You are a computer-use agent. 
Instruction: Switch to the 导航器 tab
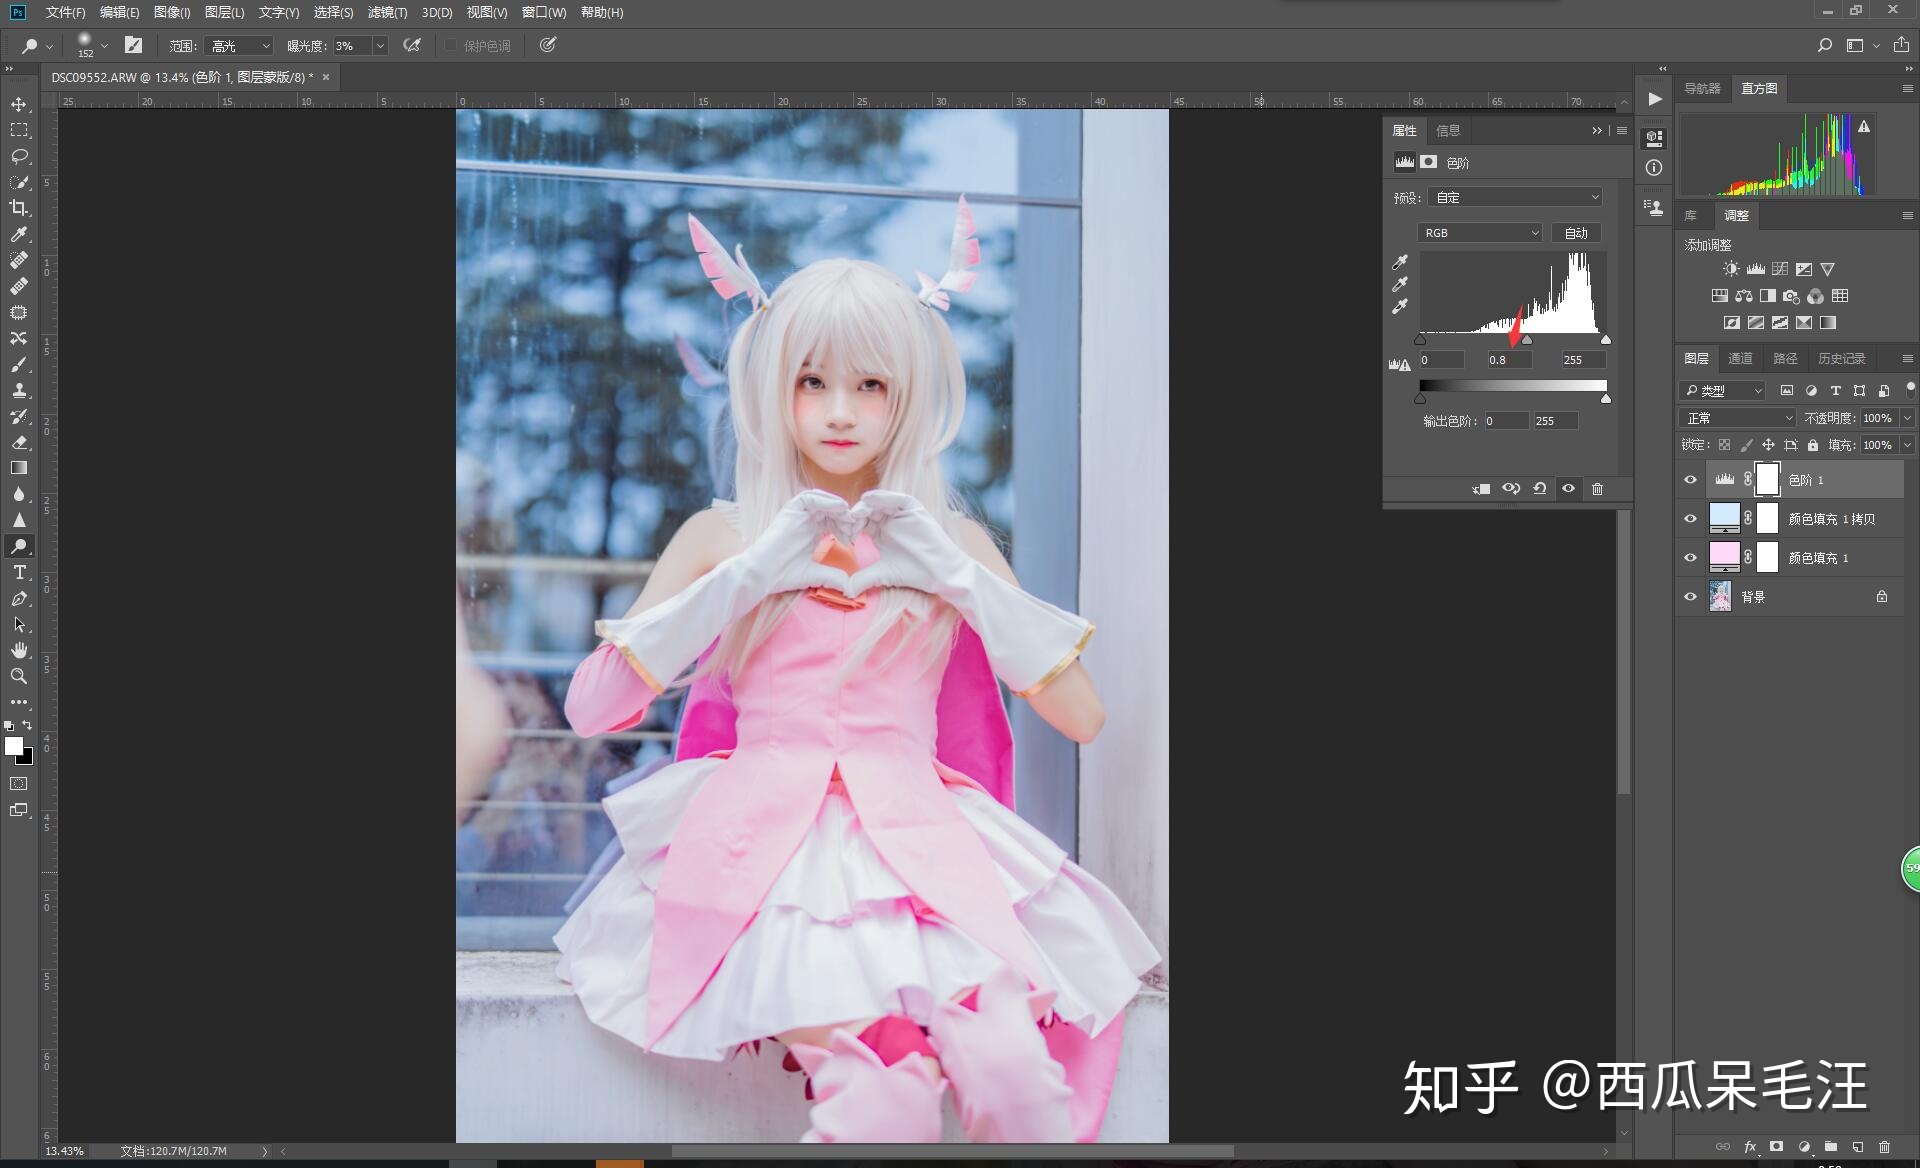click(x=1702, y=88)
